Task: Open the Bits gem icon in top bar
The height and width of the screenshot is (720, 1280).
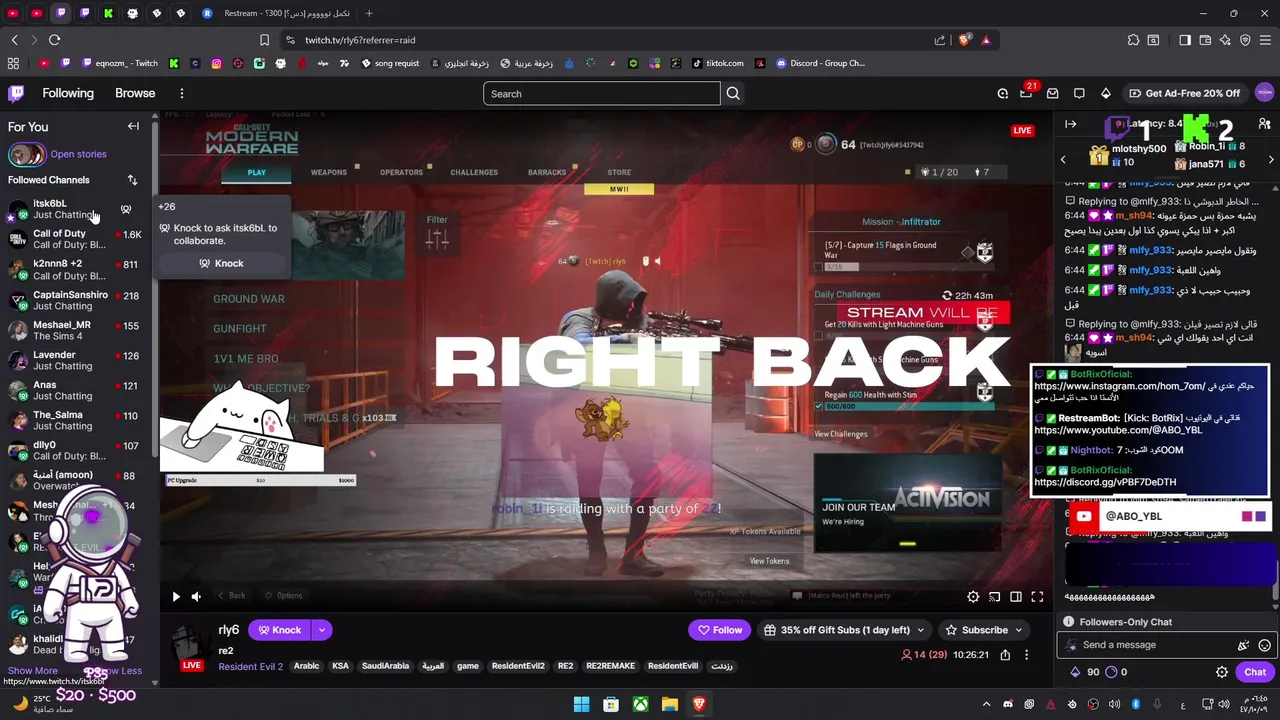Action: [1105, 93]
